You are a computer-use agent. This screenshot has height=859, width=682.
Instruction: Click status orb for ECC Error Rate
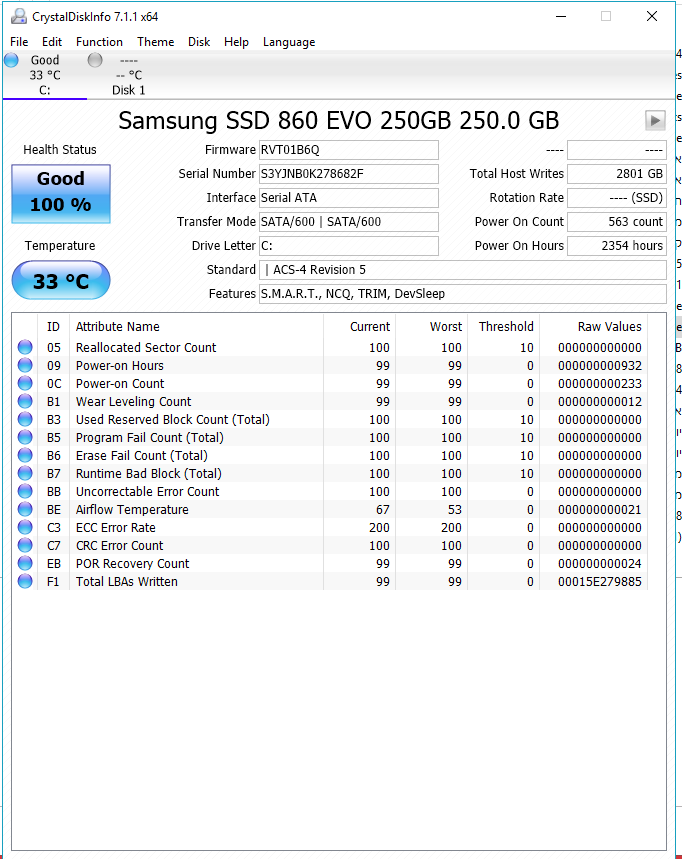25,527
